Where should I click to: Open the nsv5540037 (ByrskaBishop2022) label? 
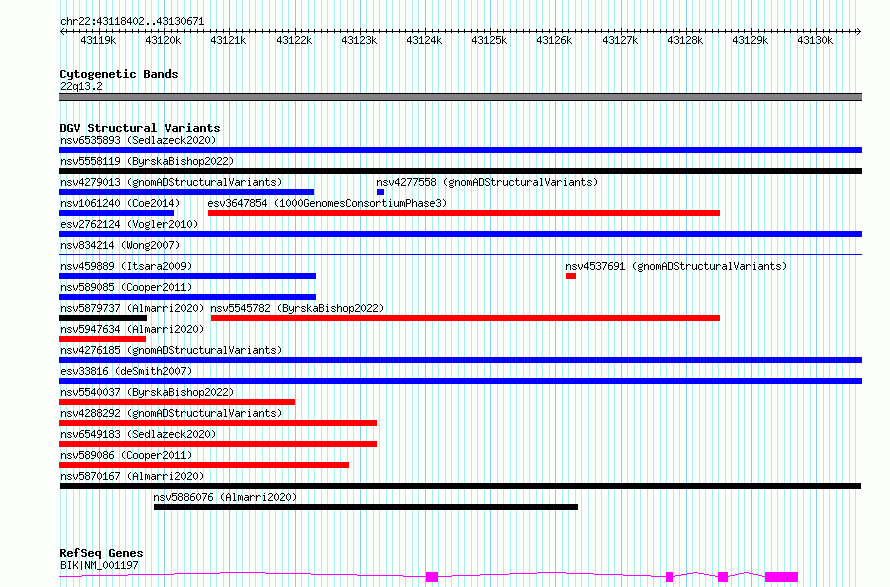147,392
